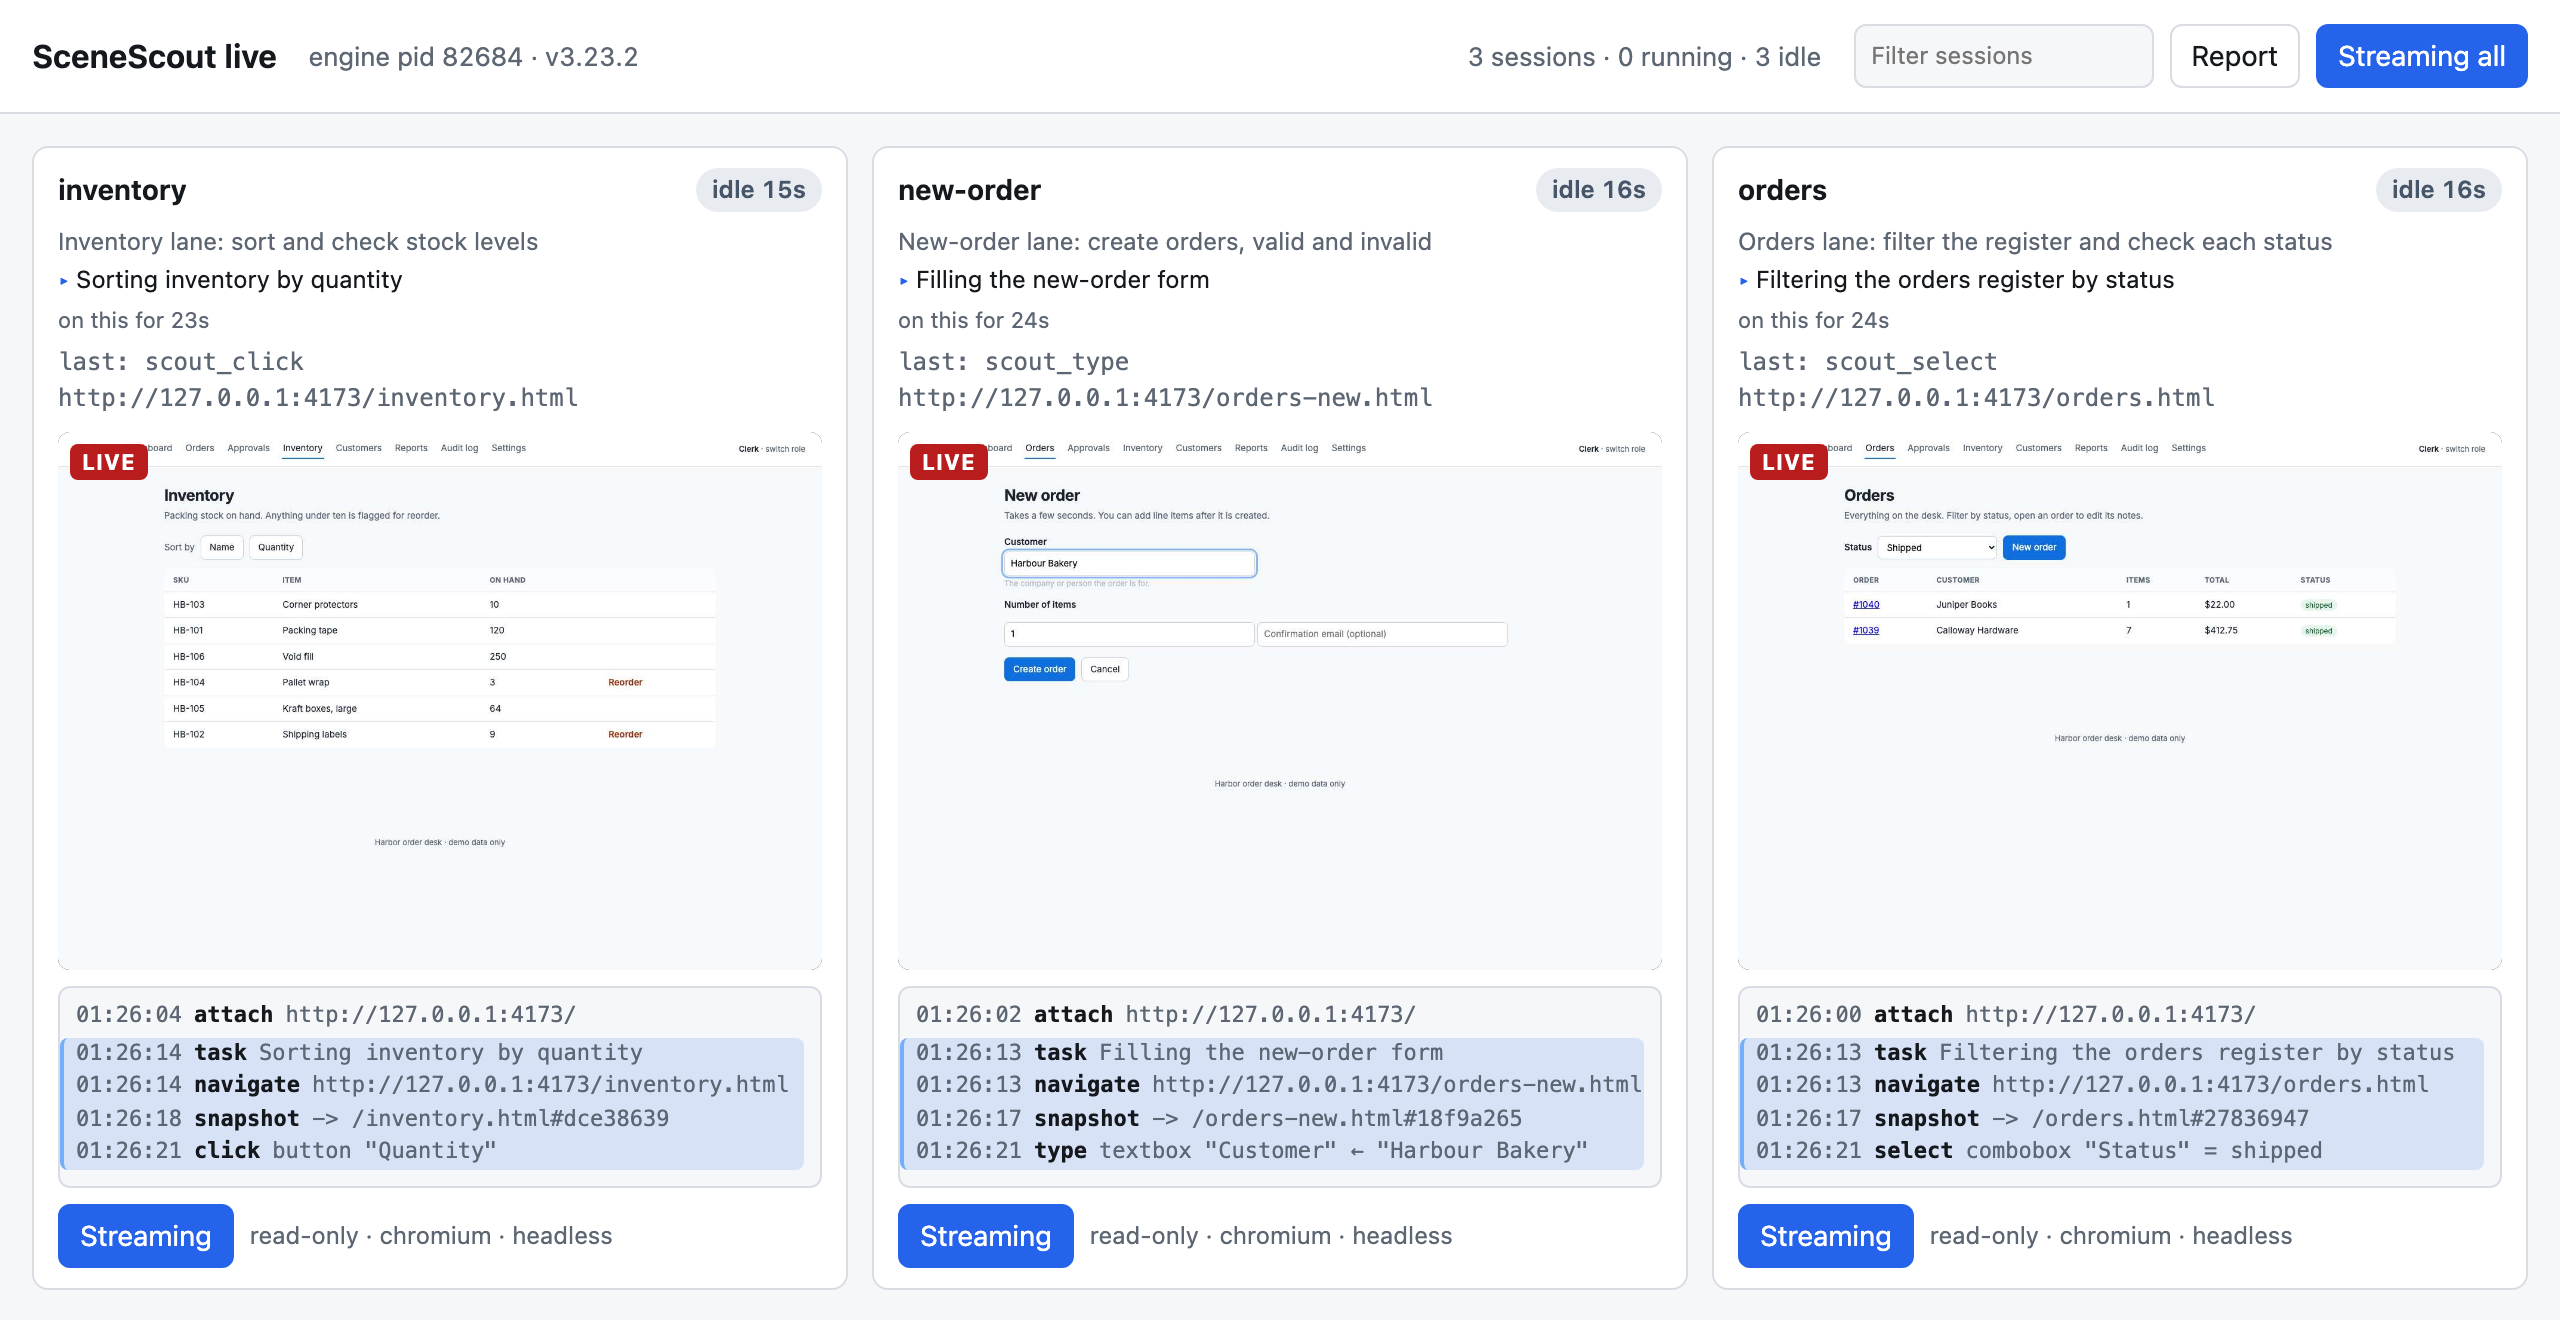Click the 'idle 16s' badge on new-order
Screen dimensions: 2560x1320
coord(1599,190)
